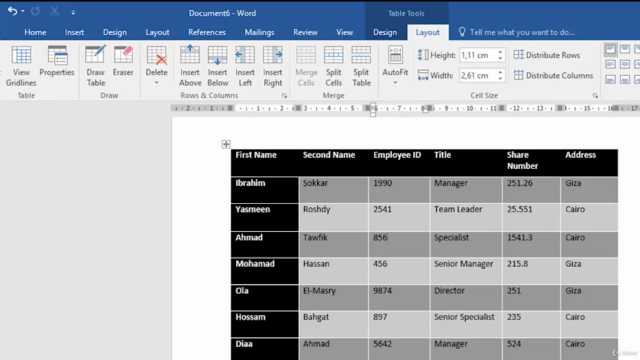Click the row Height value field
The height and width of the screenshot is (360, 640).
[478, 55]
